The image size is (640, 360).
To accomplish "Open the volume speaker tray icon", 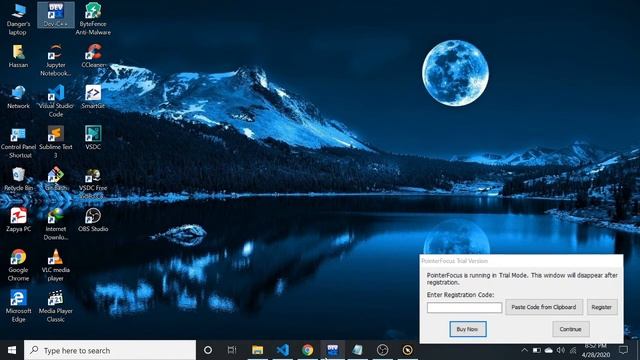I will coord(561,350).
